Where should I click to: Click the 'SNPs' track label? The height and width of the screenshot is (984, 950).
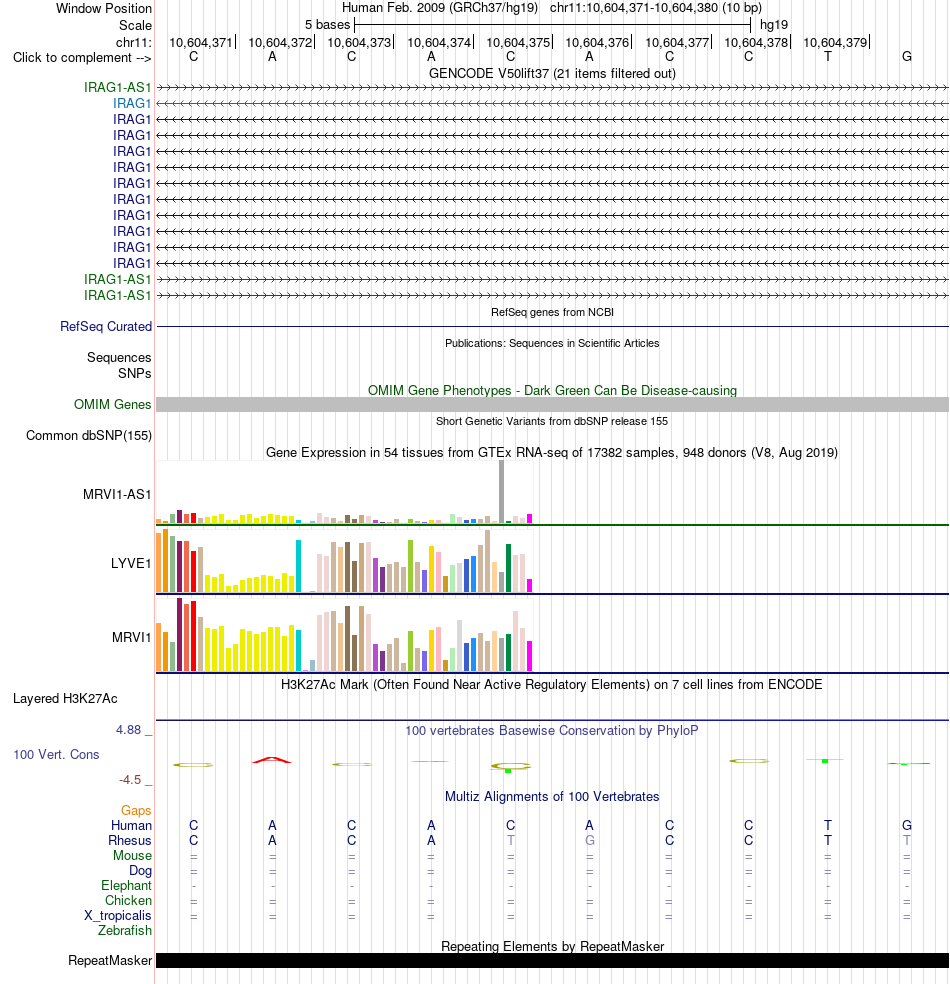coord(135,373)
